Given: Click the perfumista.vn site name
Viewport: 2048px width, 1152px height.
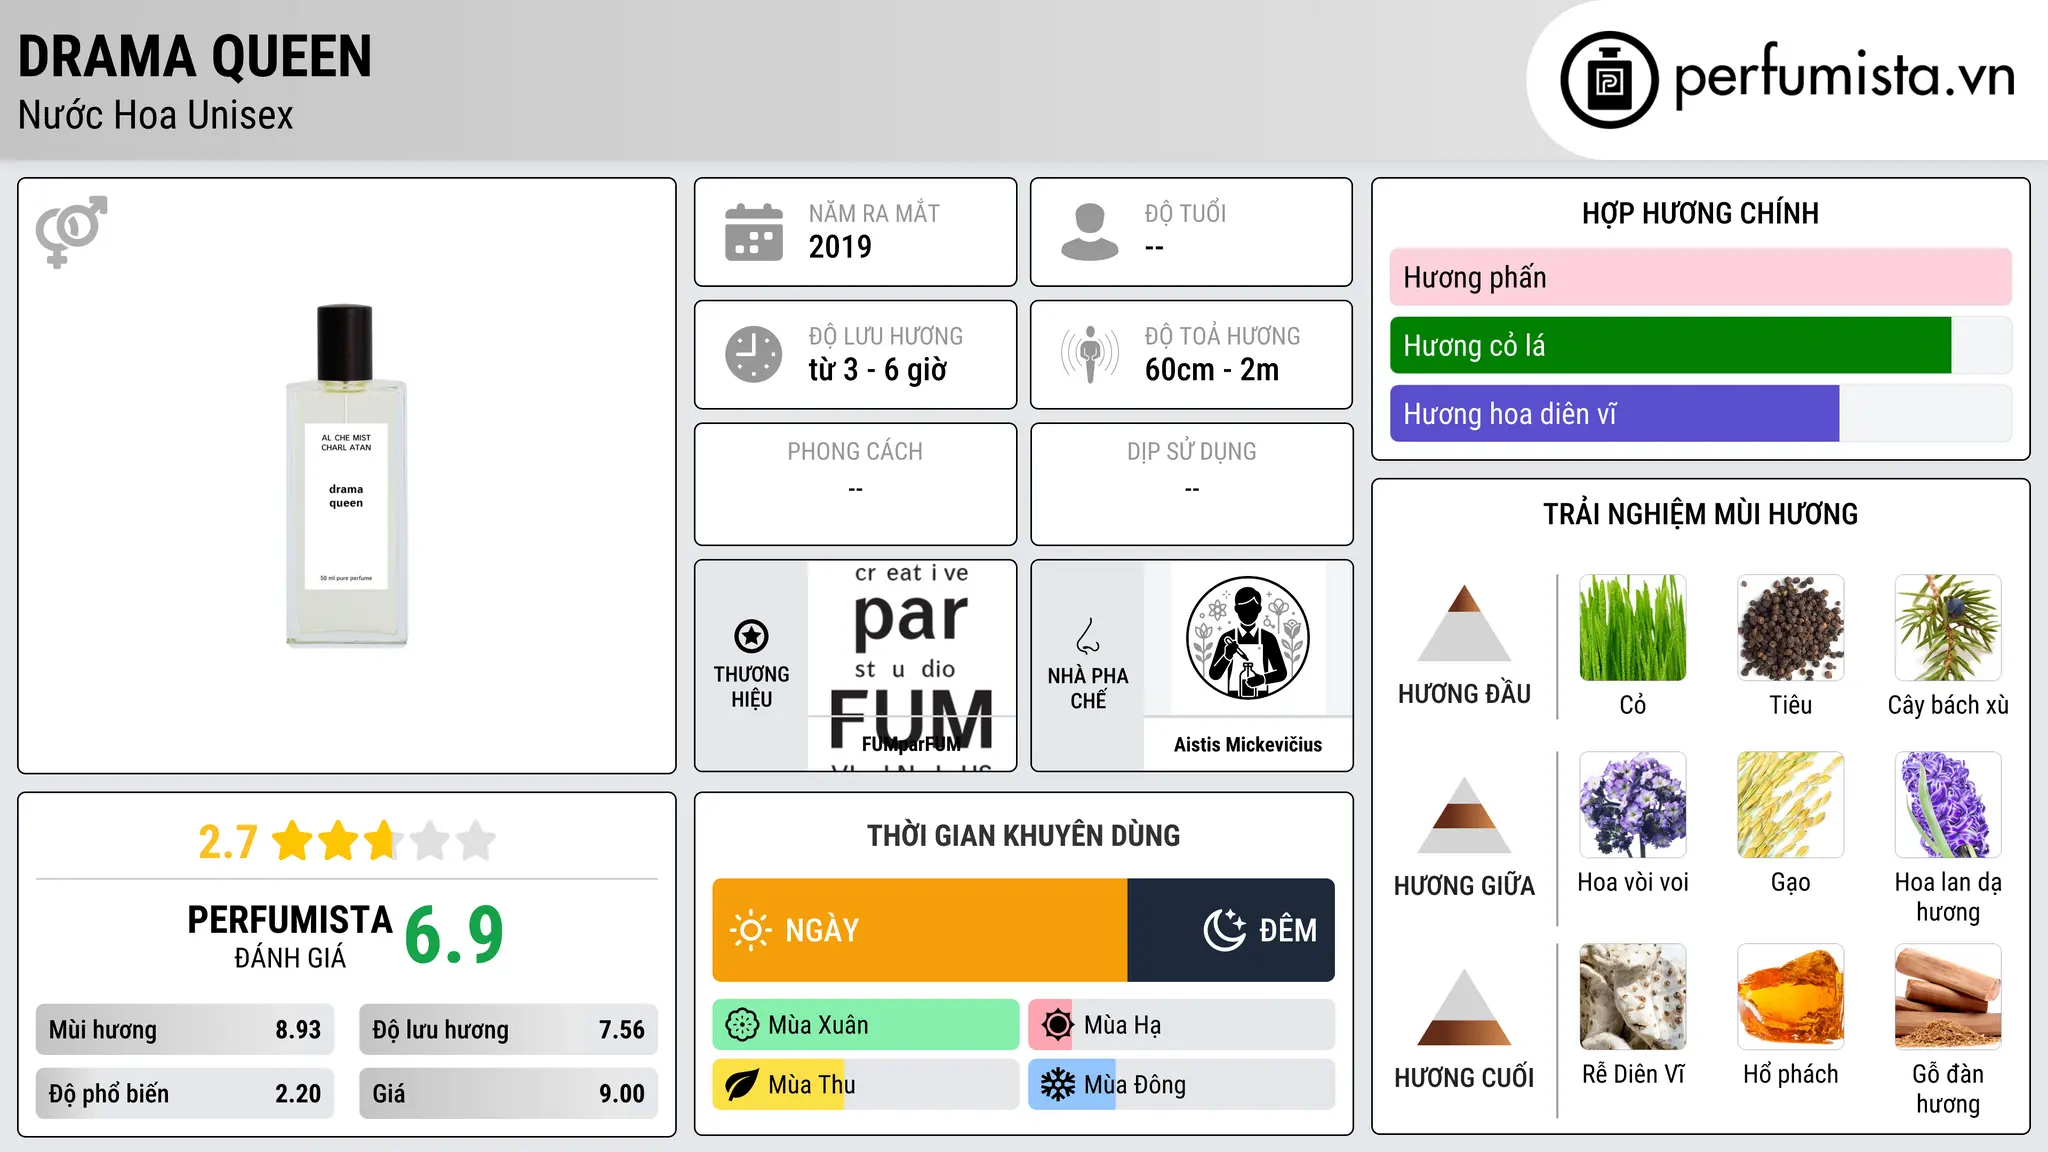Looking at the screenshot, I should pyautogui.click(x=1844, y=77).
